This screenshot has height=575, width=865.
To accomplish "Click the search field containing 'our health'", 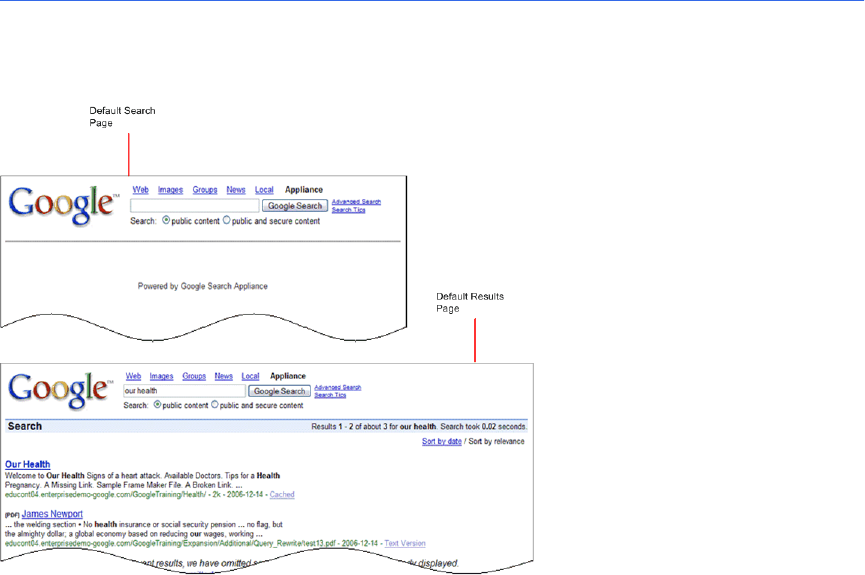I will (184, 391).
